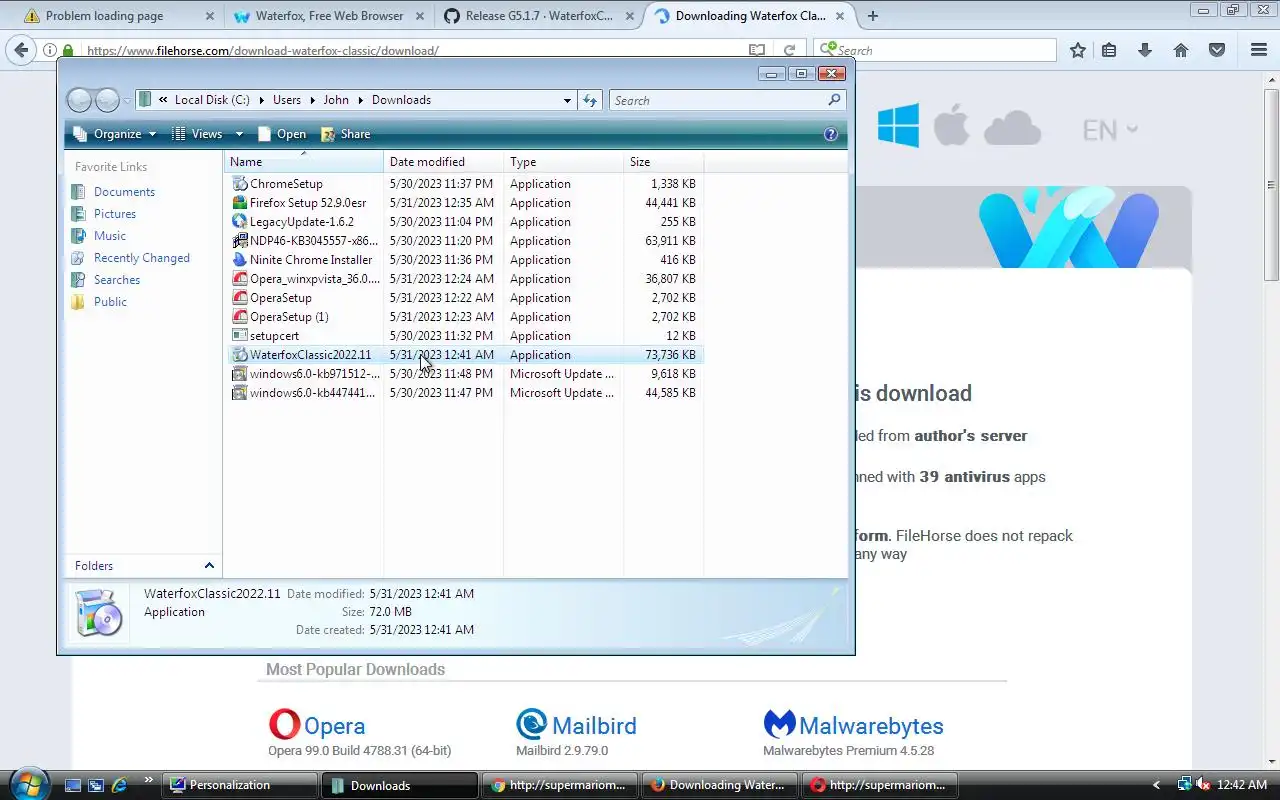
Task: Click the Share toolbar button
Action: click(x=346, y=134)
